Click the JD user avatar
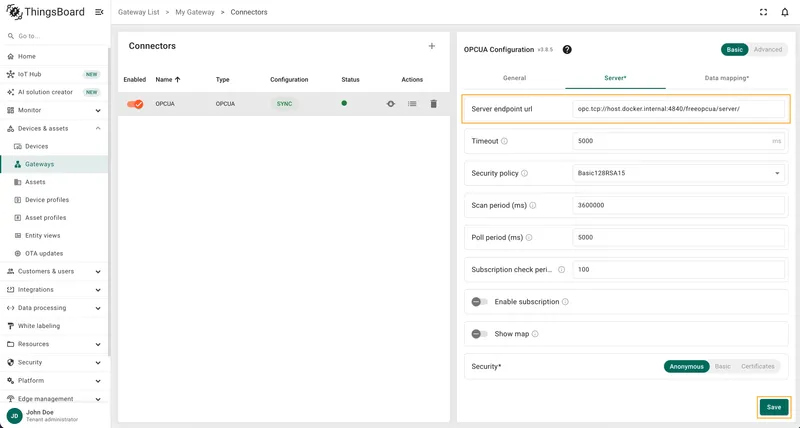 click(14, 416)
